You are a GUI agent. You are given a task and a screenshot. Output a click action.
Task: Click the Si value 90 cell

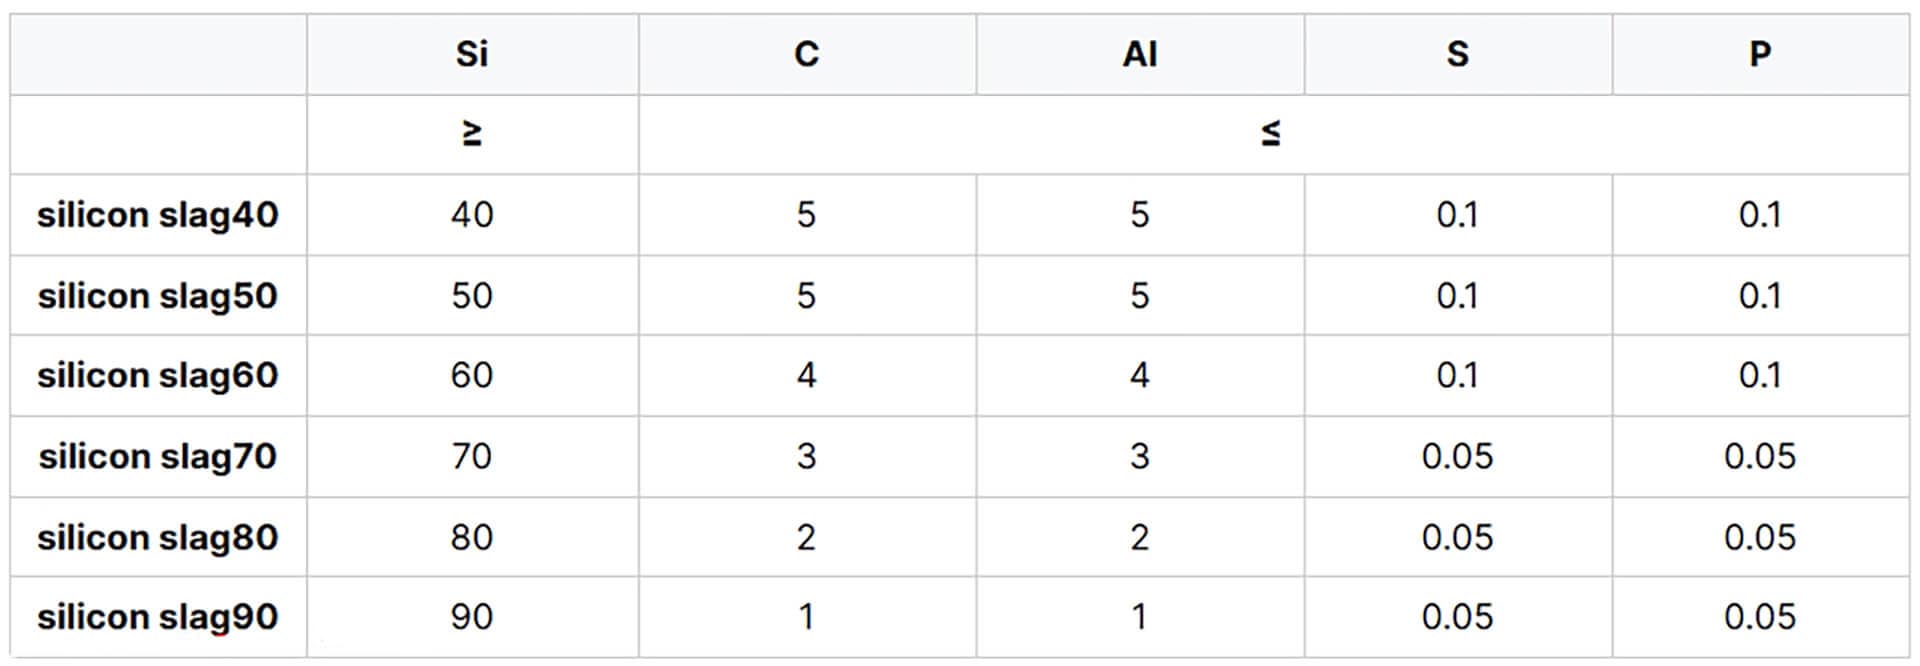pyautogui.click(x=472, y=617)
